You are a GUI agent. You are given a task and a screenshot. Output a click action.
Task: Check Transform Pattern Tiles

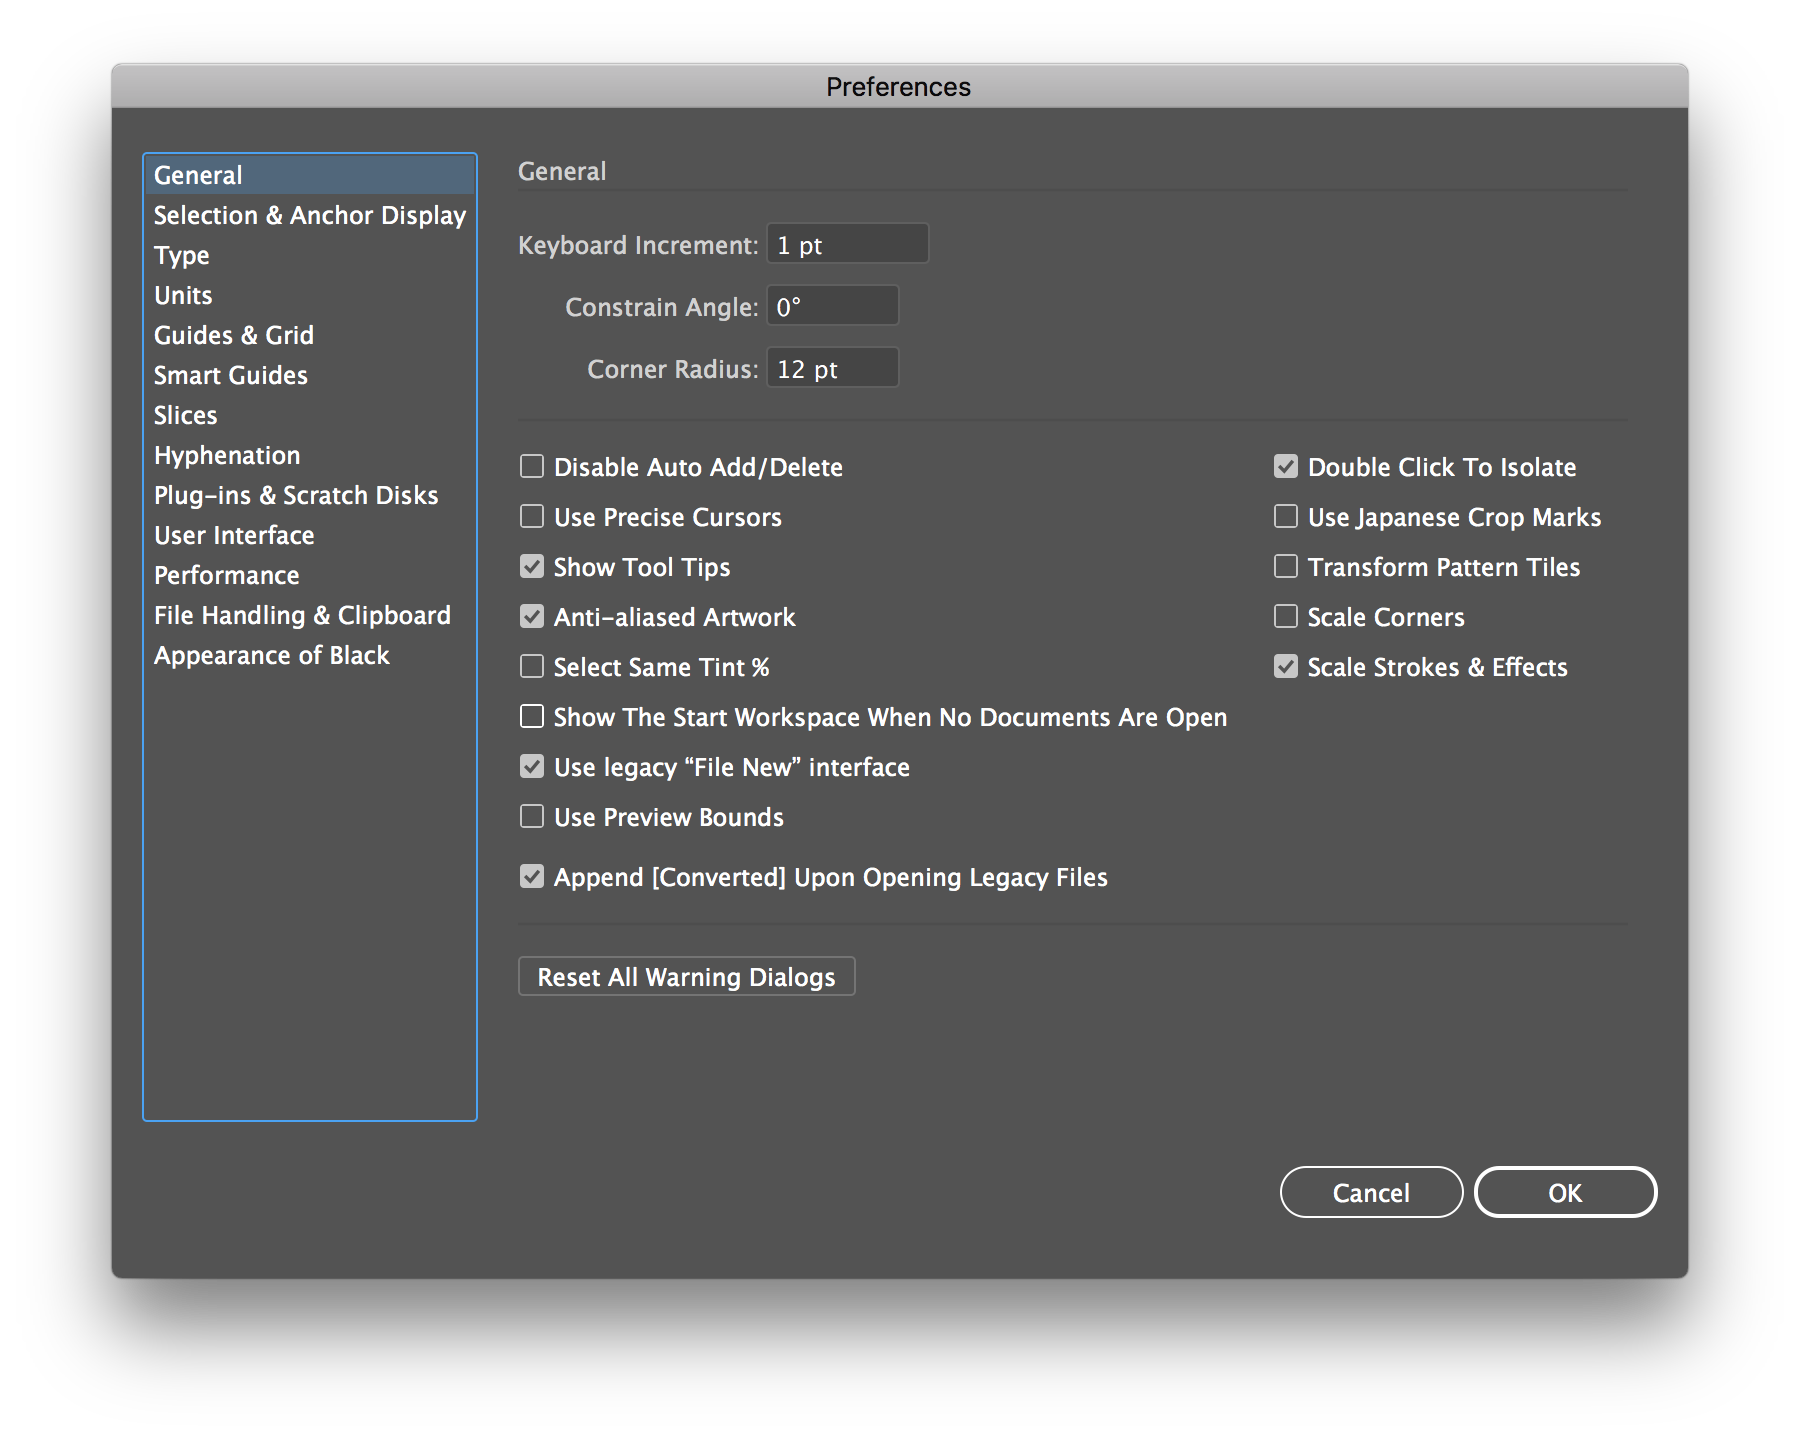1286,567
